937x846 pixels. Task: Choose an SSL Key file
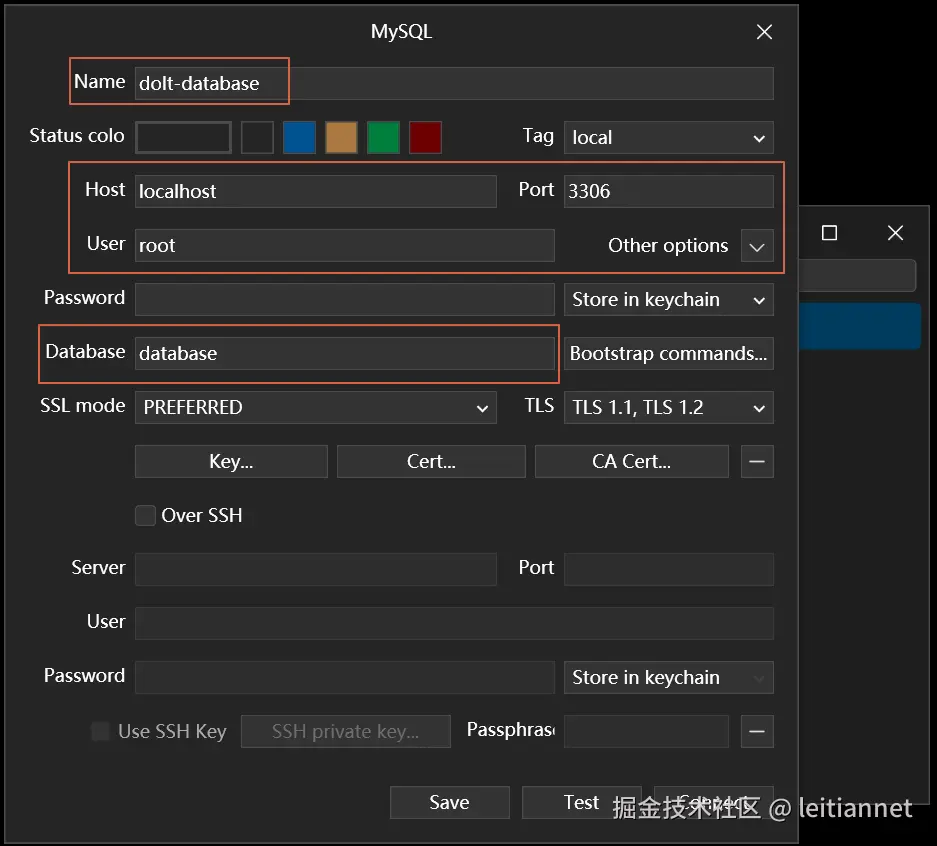click(231, 461)
